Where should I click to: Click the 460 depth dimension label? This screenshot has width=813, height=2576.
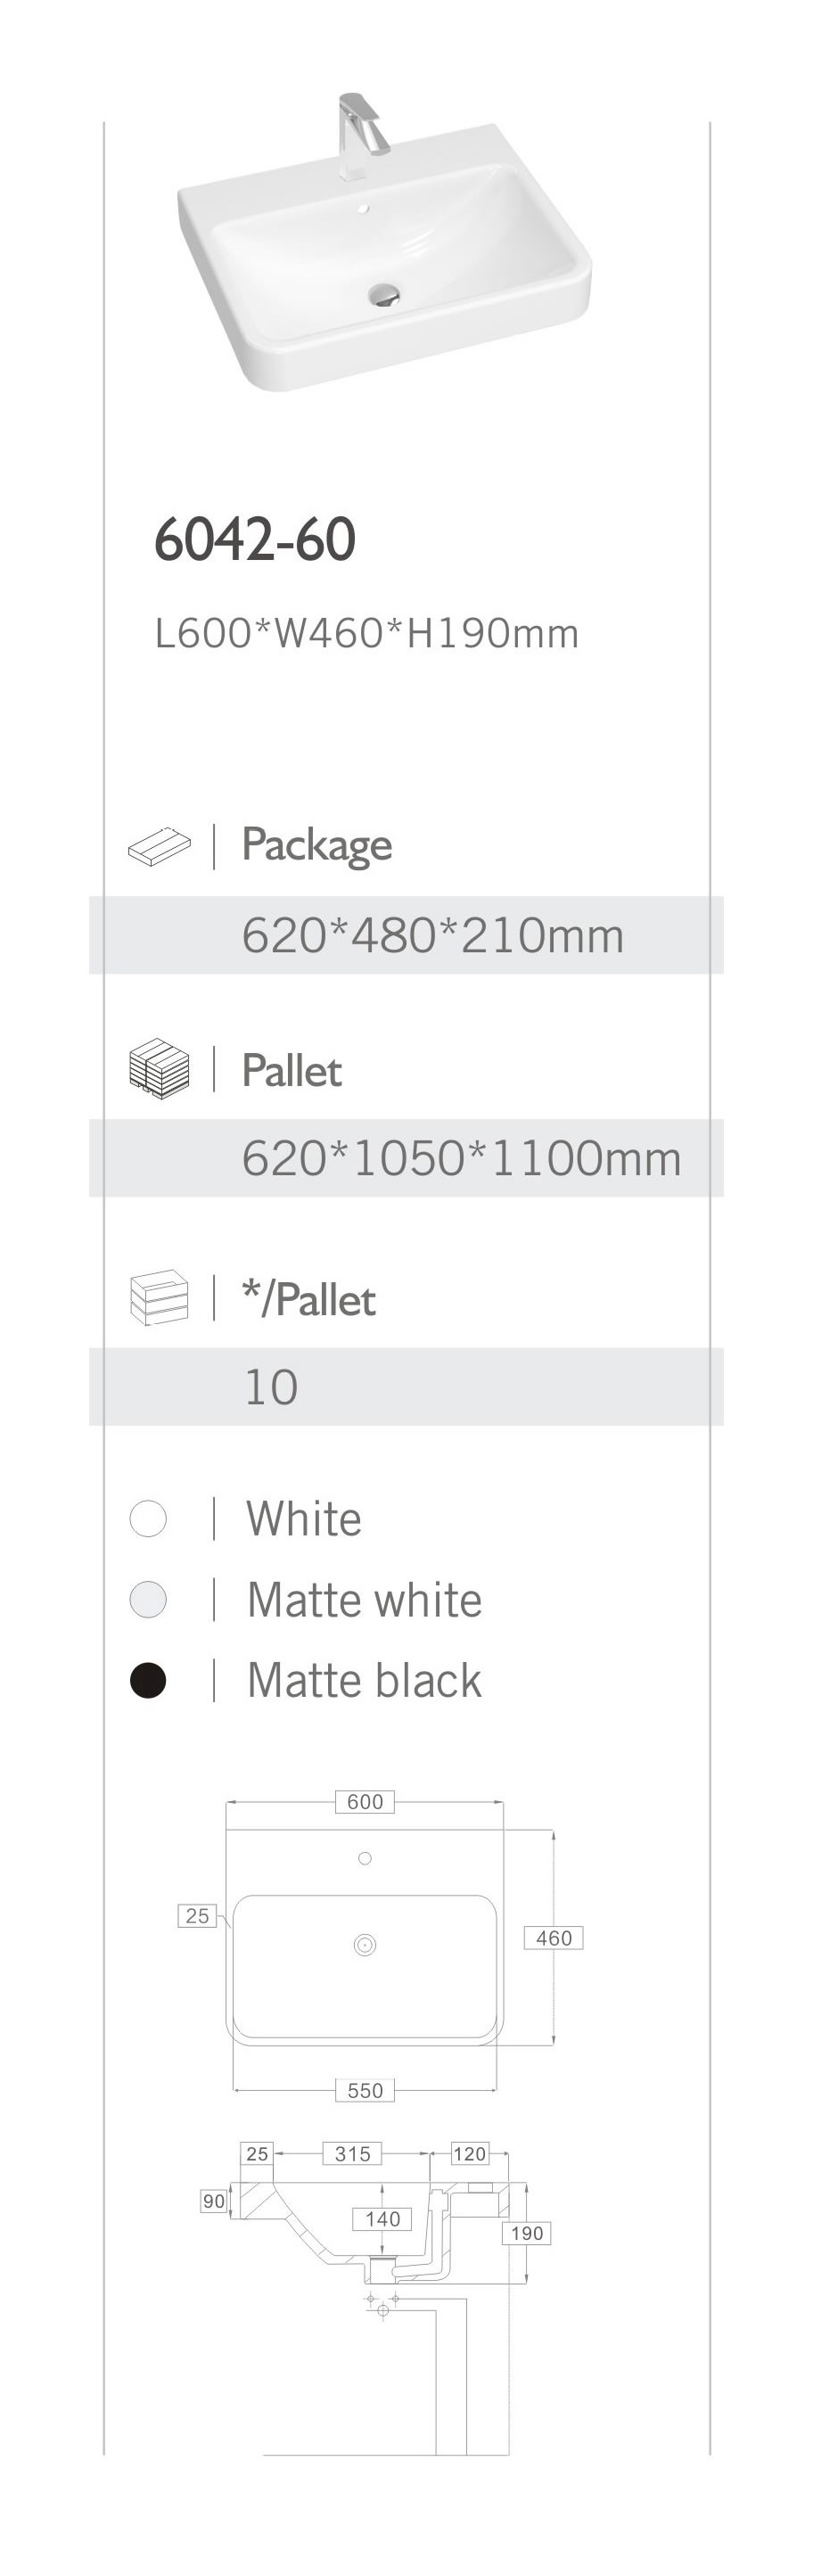pyautogui.click(x=553, y=1938)
